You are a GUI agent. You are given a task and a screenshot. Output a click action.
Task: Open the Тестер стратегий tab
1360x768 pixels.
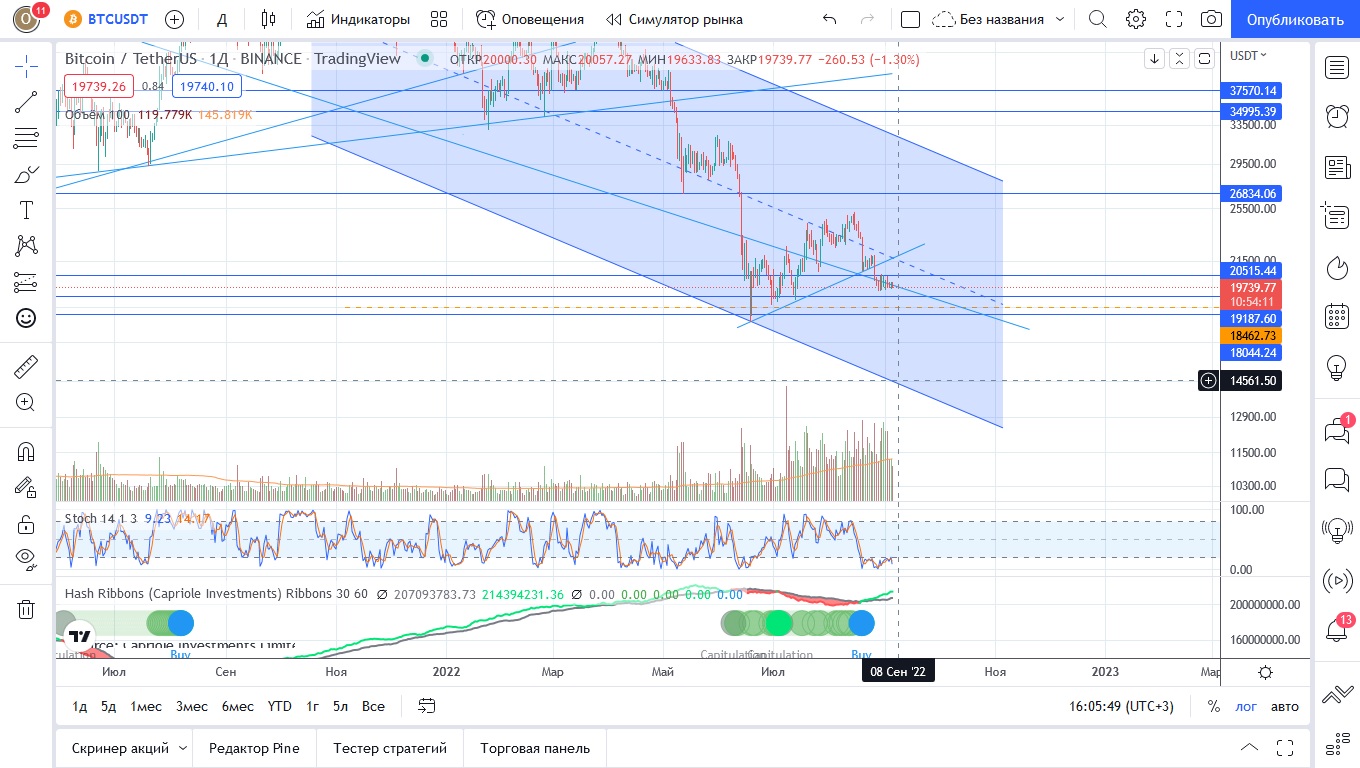[x=390, y=748]
